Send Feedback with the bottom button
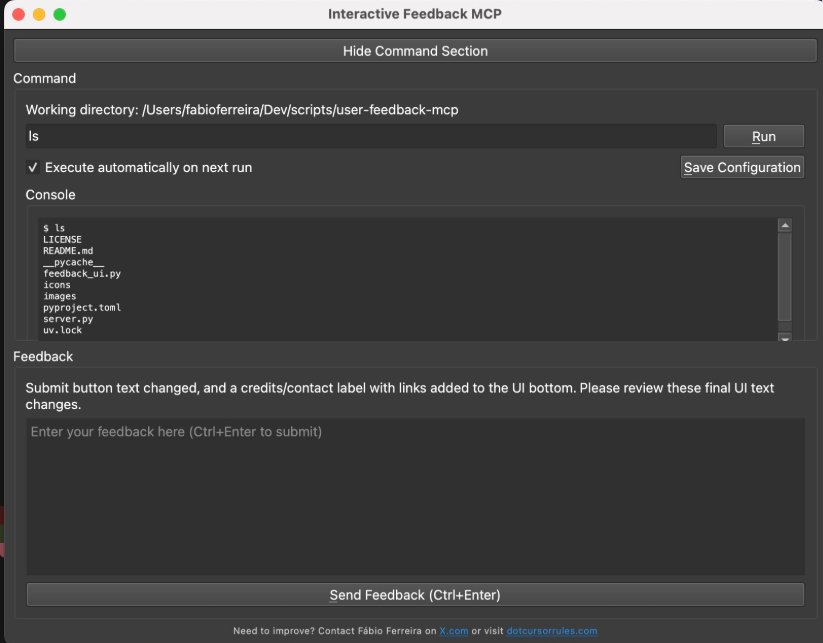Viewport: 823px width, 643px height. click(415, 595)
